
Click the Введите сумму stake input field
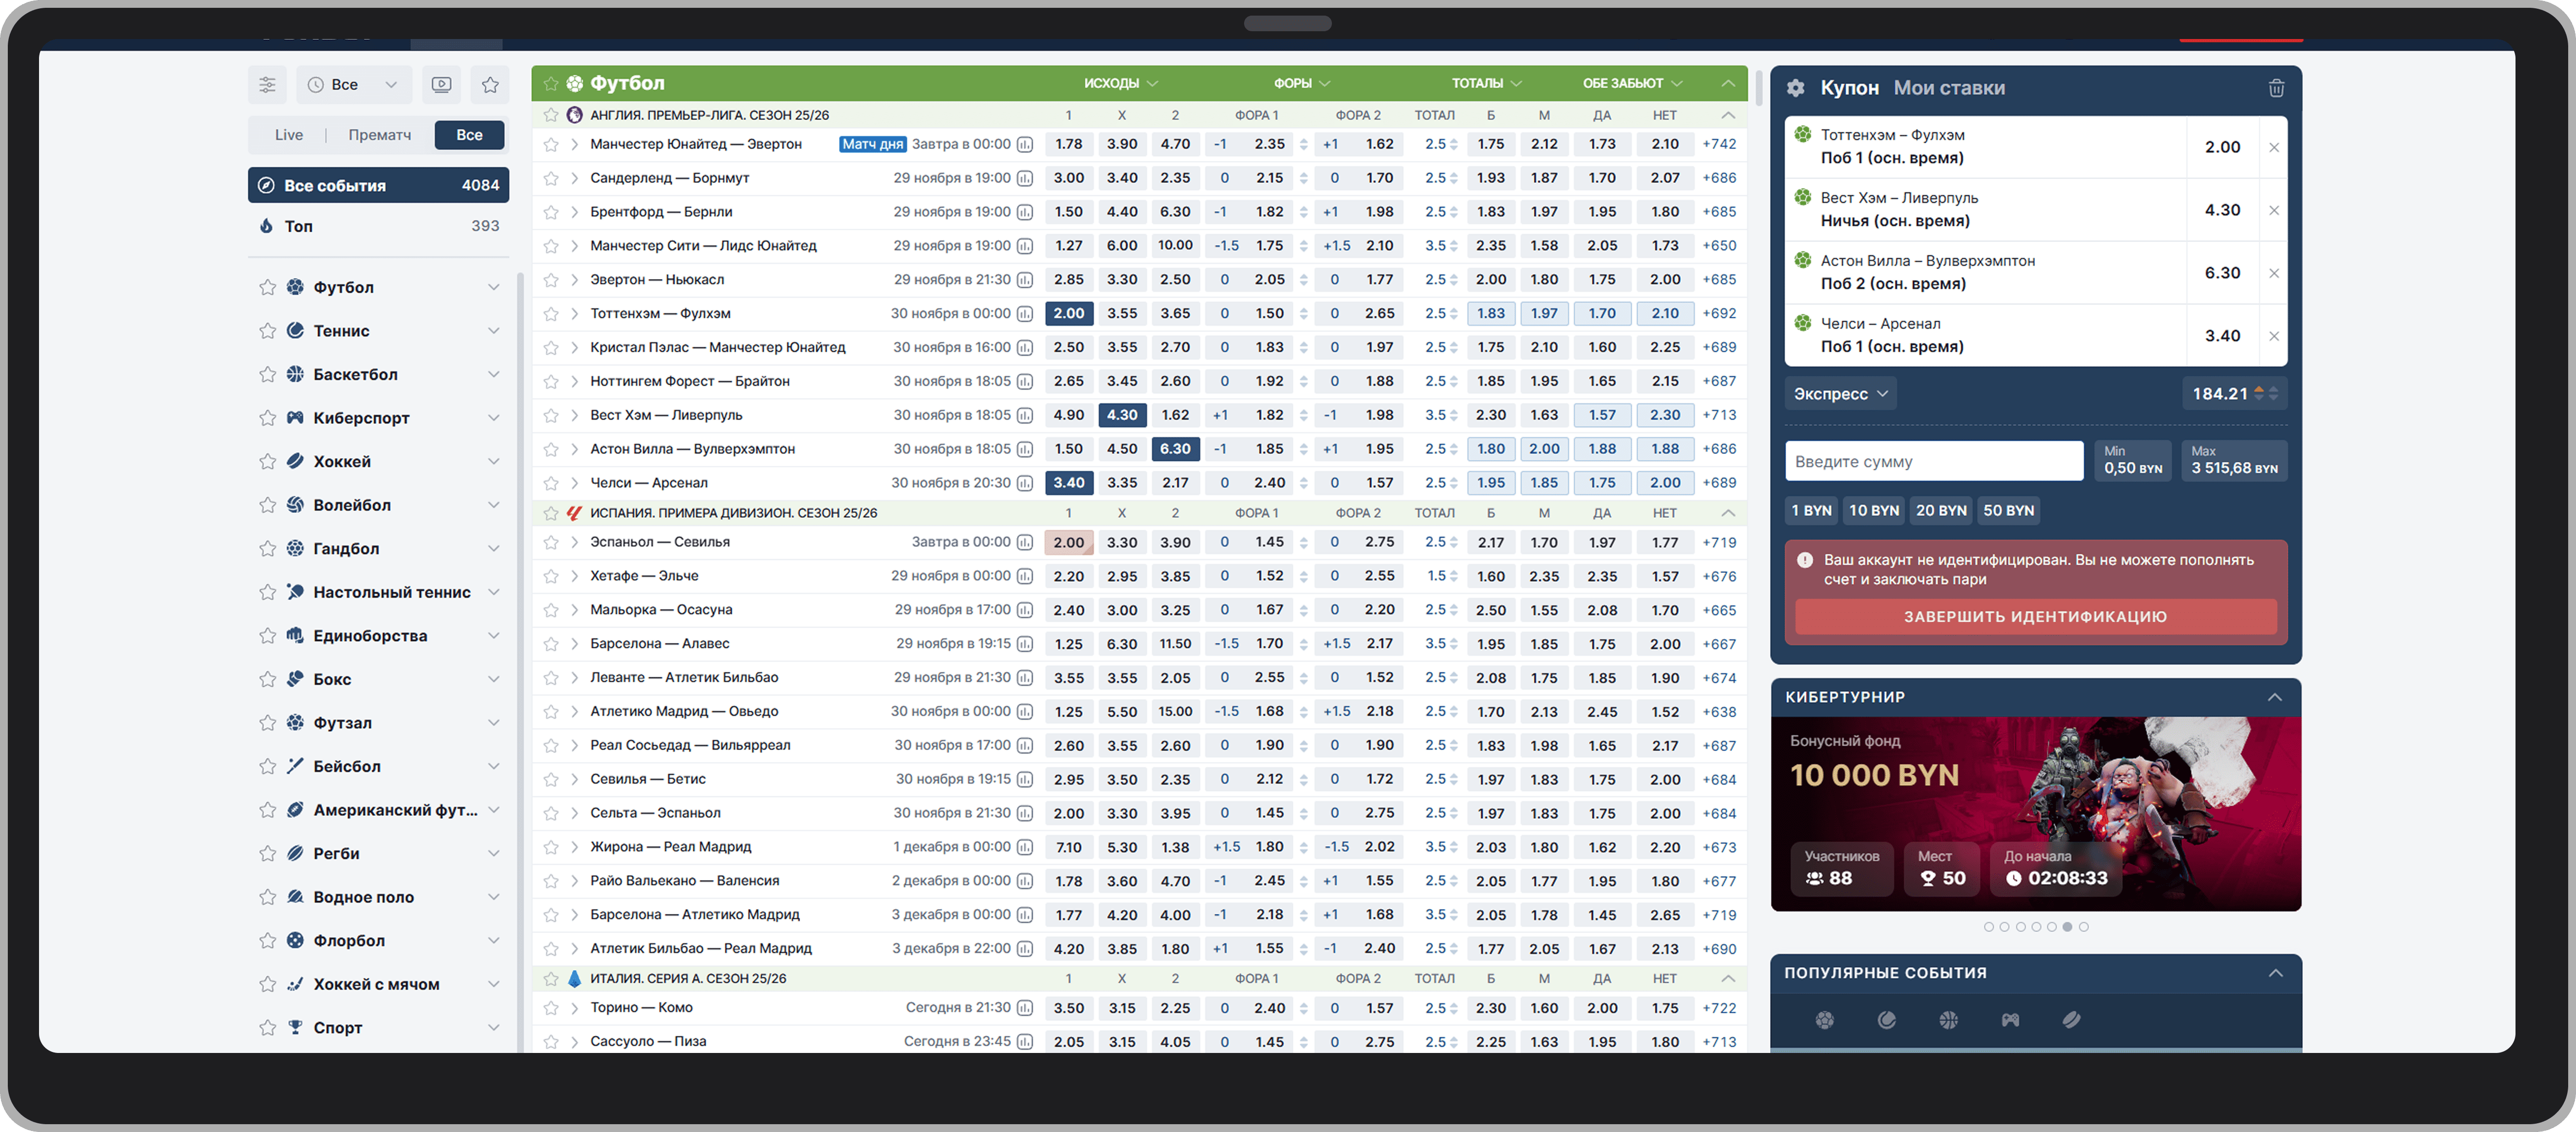tap(1933, 462)
